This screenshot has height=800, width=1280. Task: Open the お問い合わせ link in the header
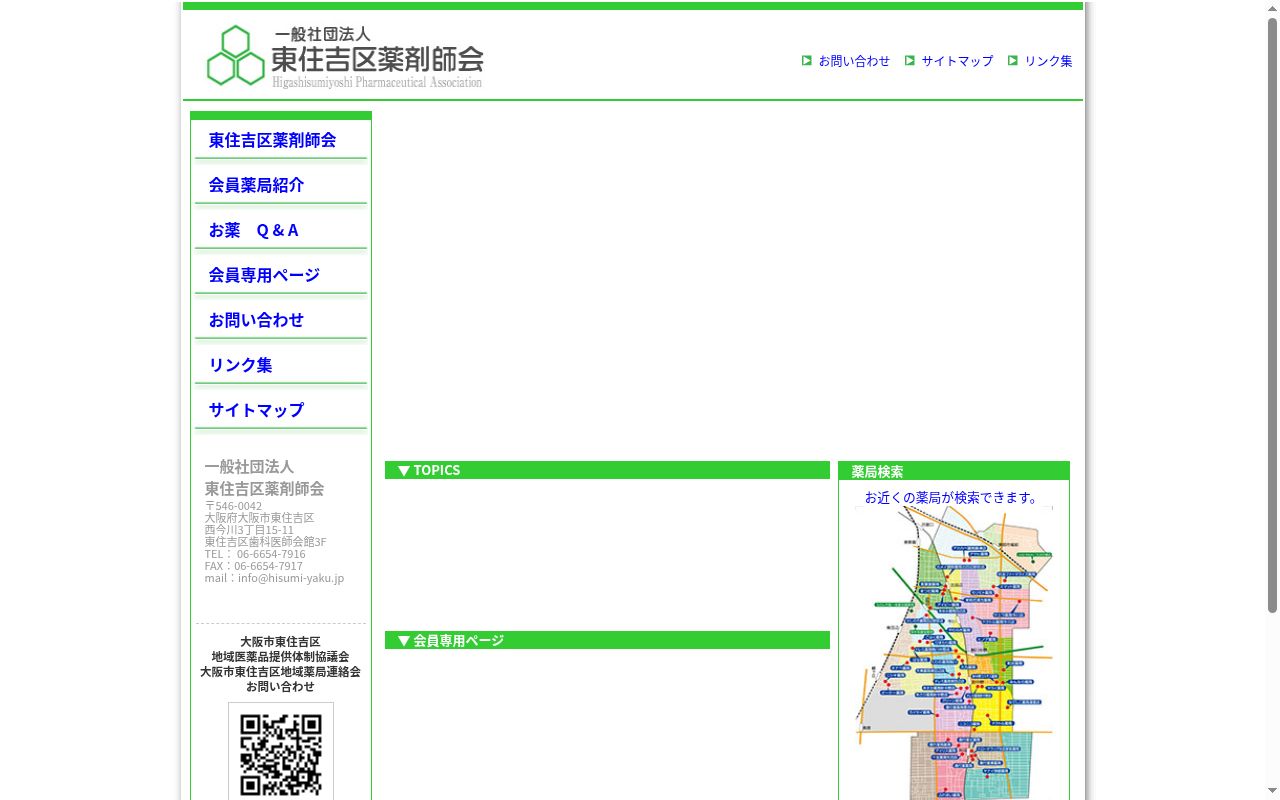[x=854, y=61]
